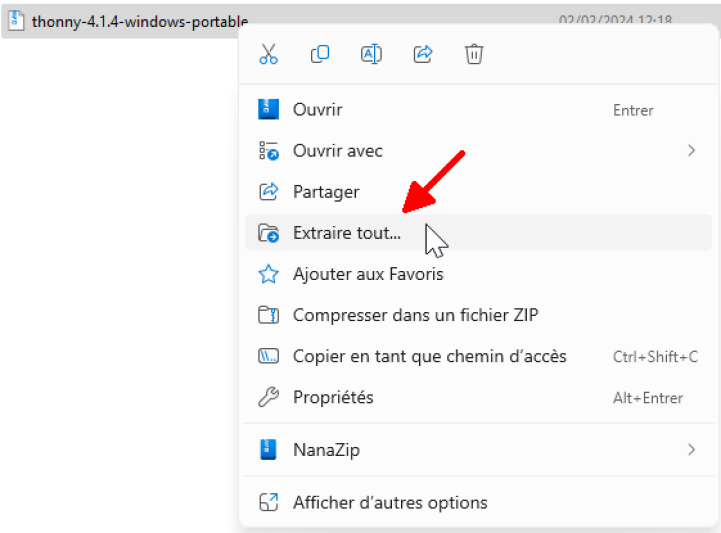Screen dimensions: 721x533
Task: Click the file's 02/02/2024 date entry
Action: [x=614, y=20]
